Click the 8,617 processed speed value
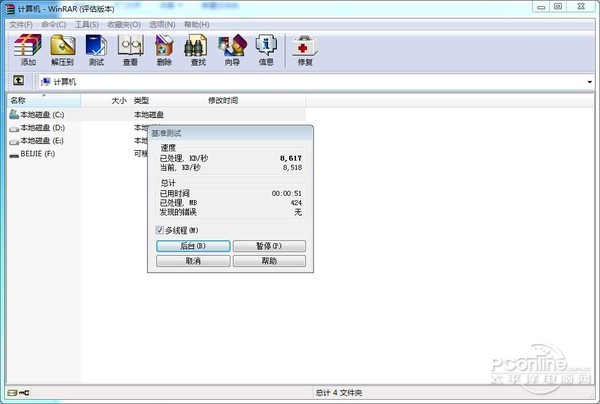This screenshot has height=404, width=600. (x=290, y=158)
